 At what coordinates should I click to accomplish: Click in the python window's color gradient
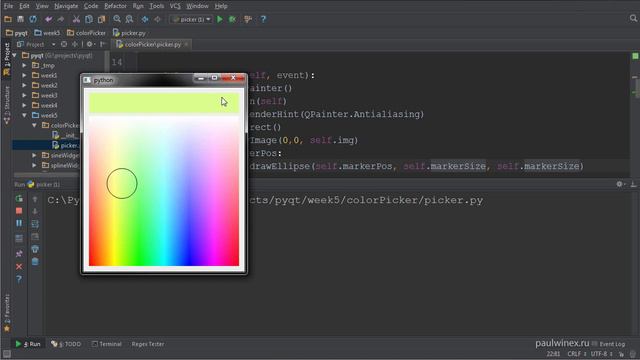[164, 191]
